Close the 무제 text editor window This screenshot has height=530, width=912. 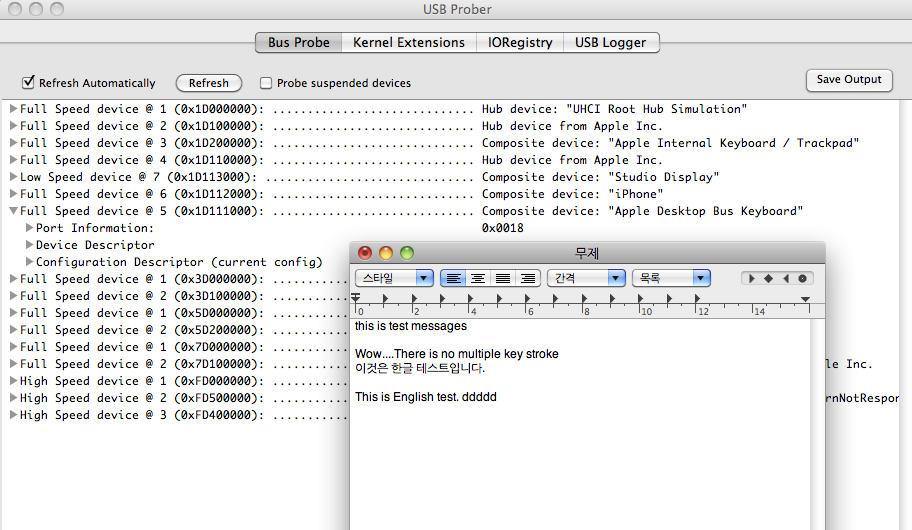pos(365,253)
